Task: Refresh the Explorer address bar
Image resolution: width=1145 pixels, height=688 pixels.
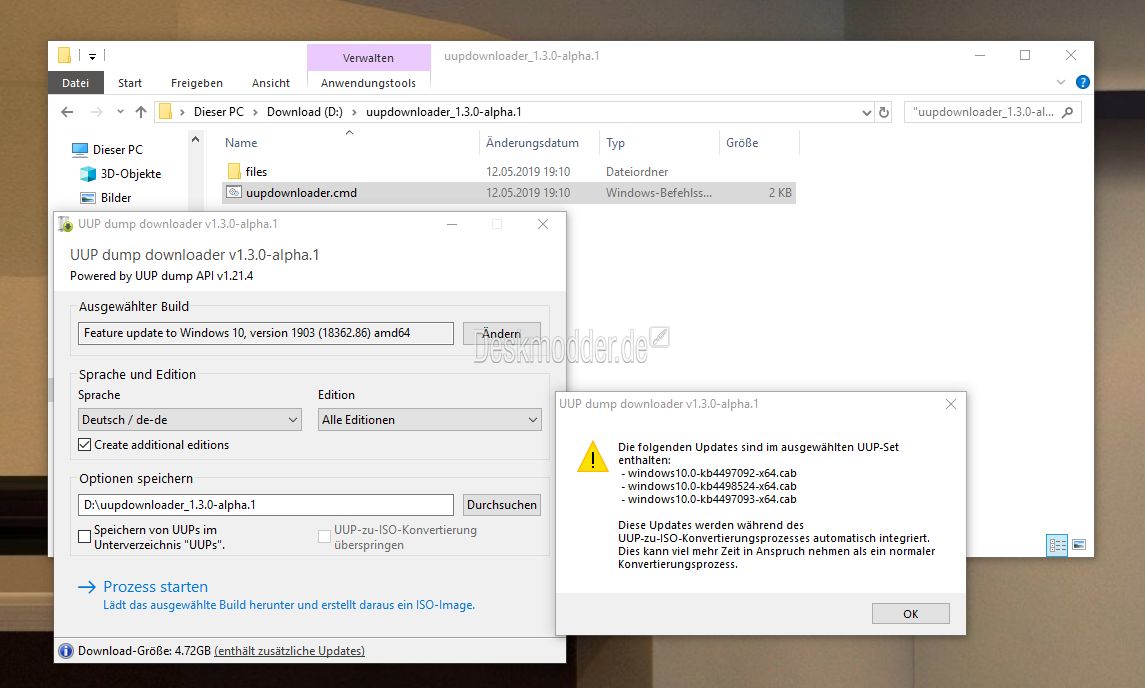Action: [x=884, y=112]
